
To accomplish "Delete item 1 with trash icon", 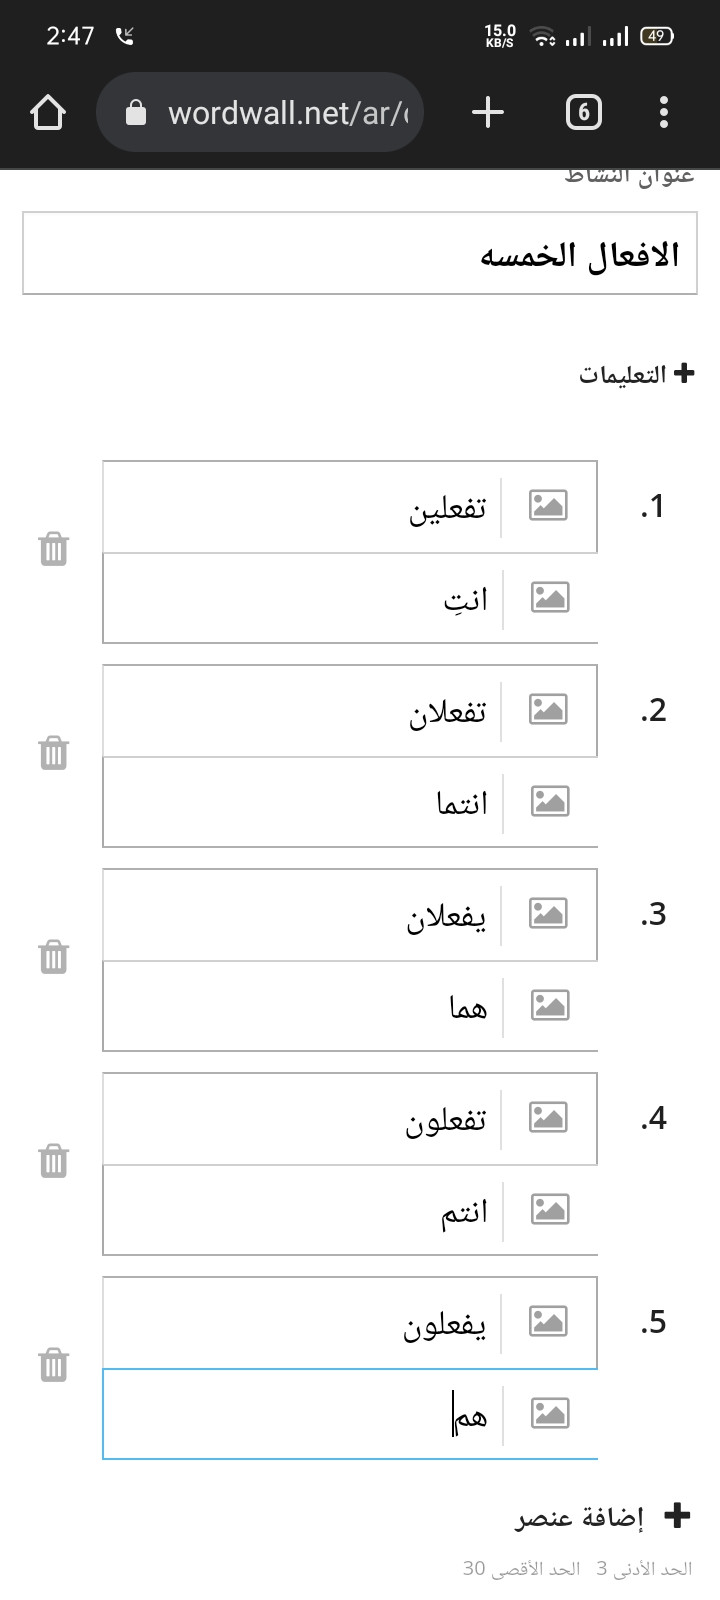I will pyautogui.click(x=53, y=549).
